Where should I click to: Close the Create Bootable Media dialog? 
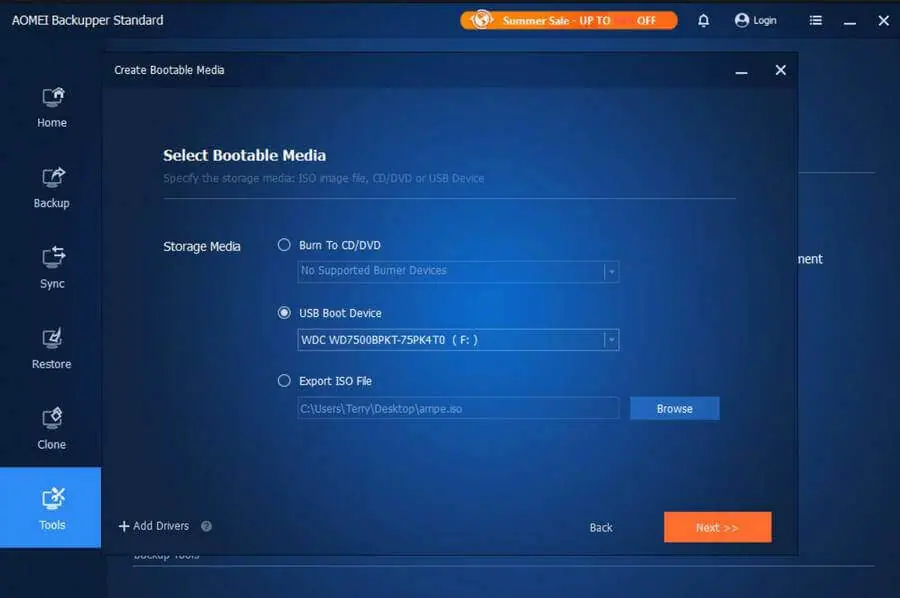tap(781, 70)
